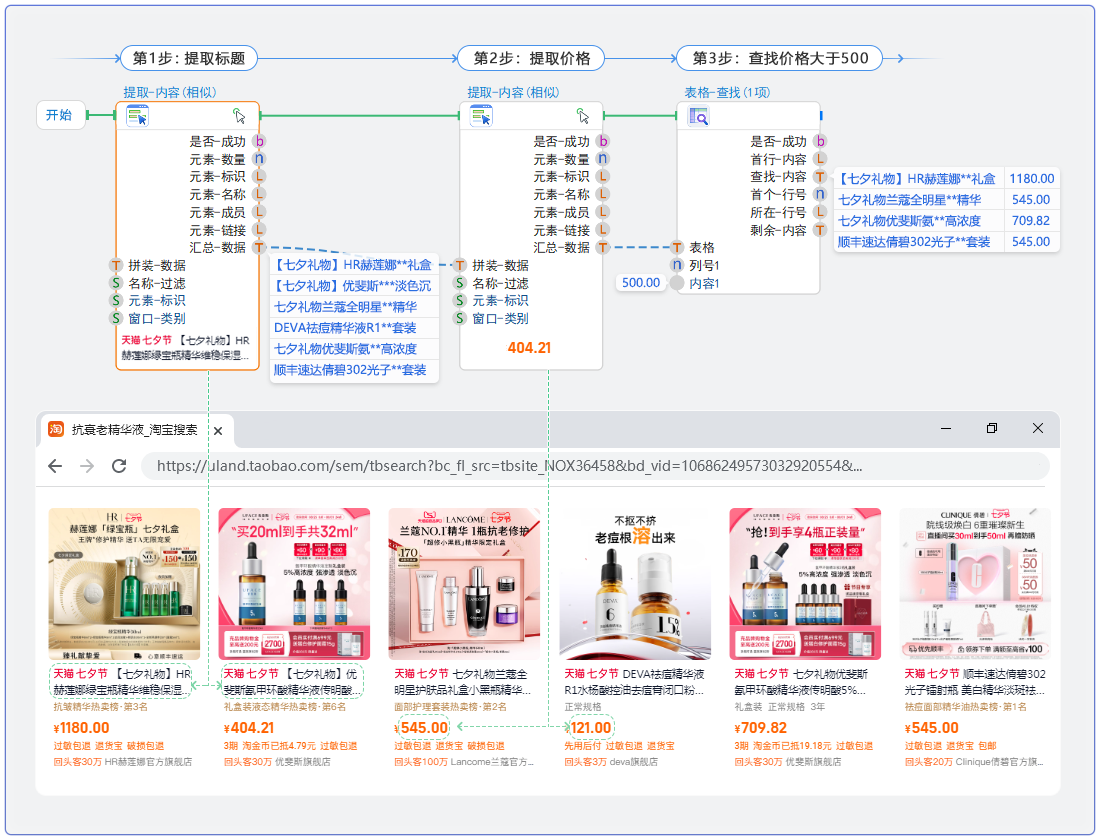The height and width of the screenshot is (840, 1100).
Task: Click the 开始 start node button
Action: [x=60, y=115]
